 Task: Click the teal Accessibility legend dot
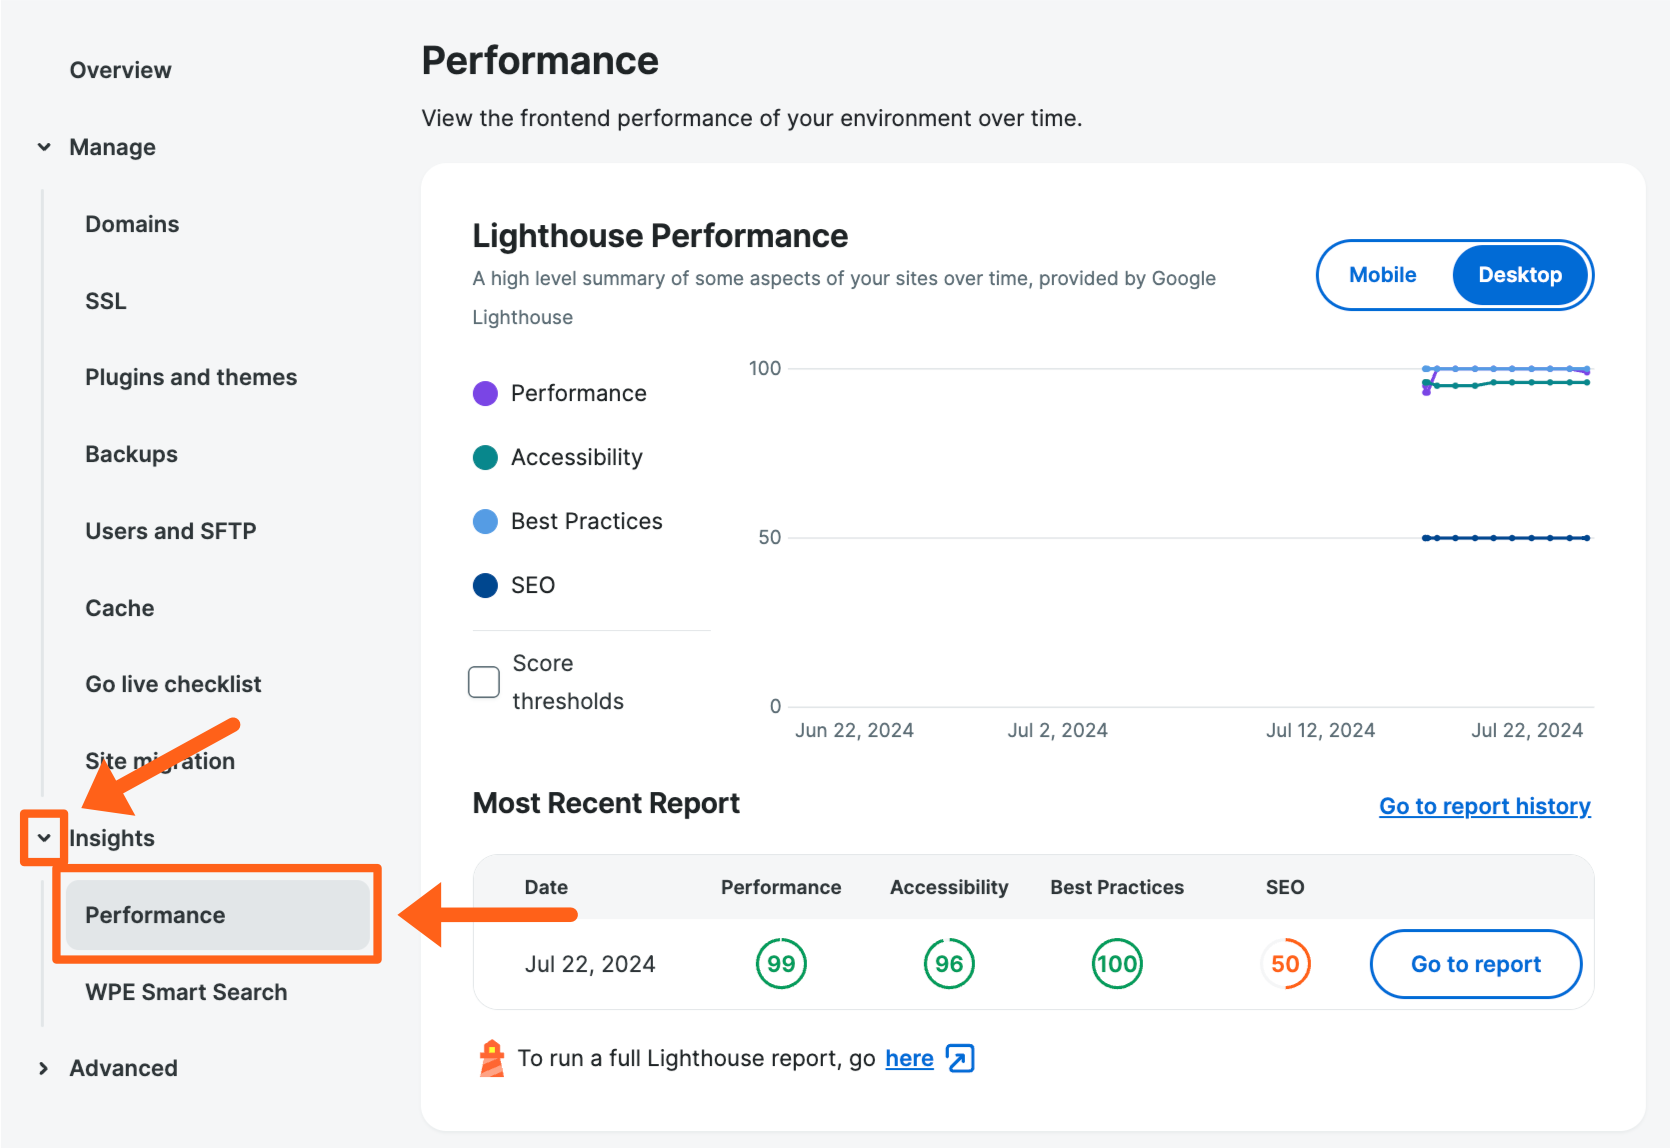tap(485, 457)
